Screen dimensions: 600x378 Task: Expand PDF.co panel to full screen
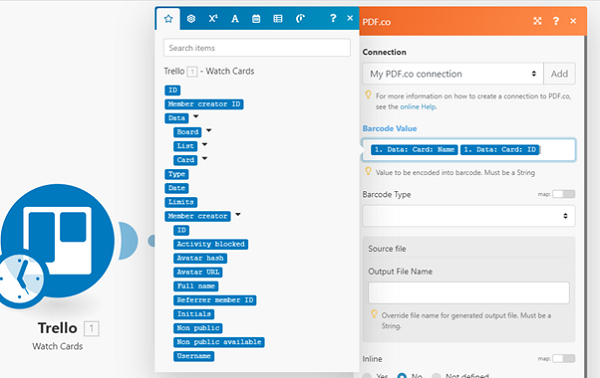(537, 21)
